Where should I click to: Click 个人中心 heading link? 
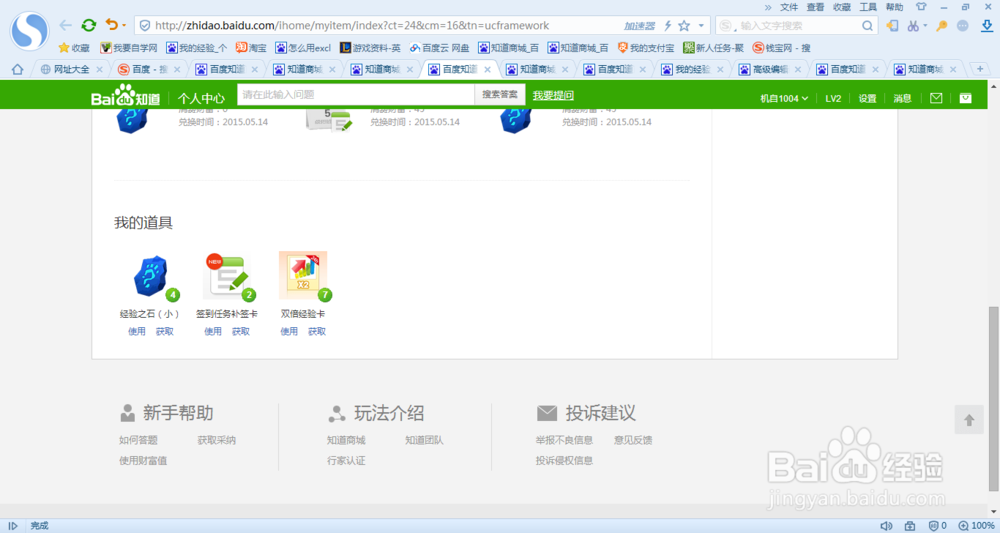pos(201,98)
